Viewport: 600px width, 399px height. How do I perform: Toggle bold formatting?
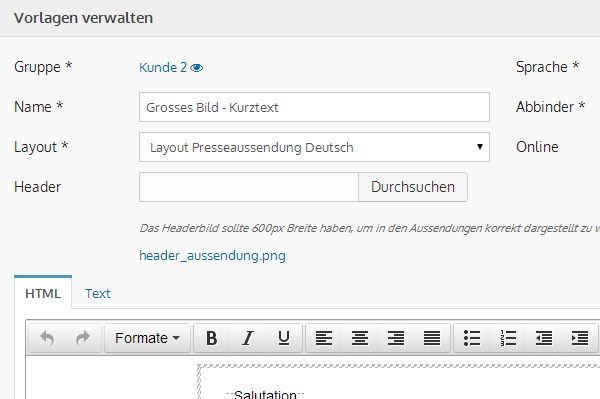coord(212,338)
